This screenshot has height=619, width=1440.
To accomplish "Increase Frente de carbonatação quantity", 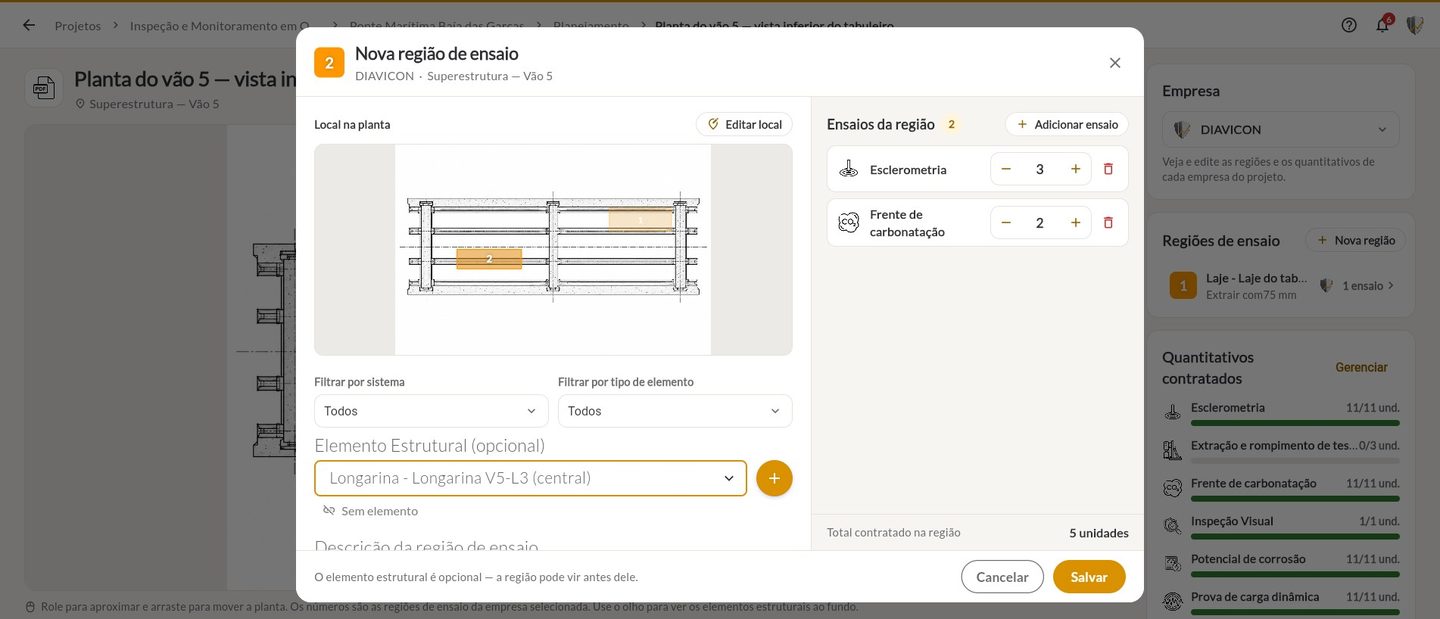I will pyautogui.click(x=1075, y=222).
